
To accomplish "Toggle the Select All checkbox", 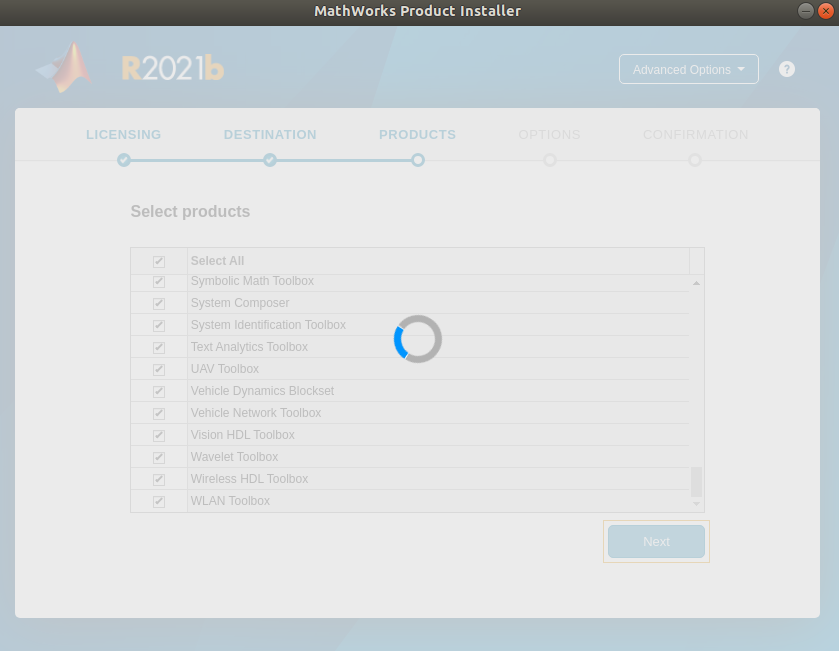I will (x=159, y=262).
